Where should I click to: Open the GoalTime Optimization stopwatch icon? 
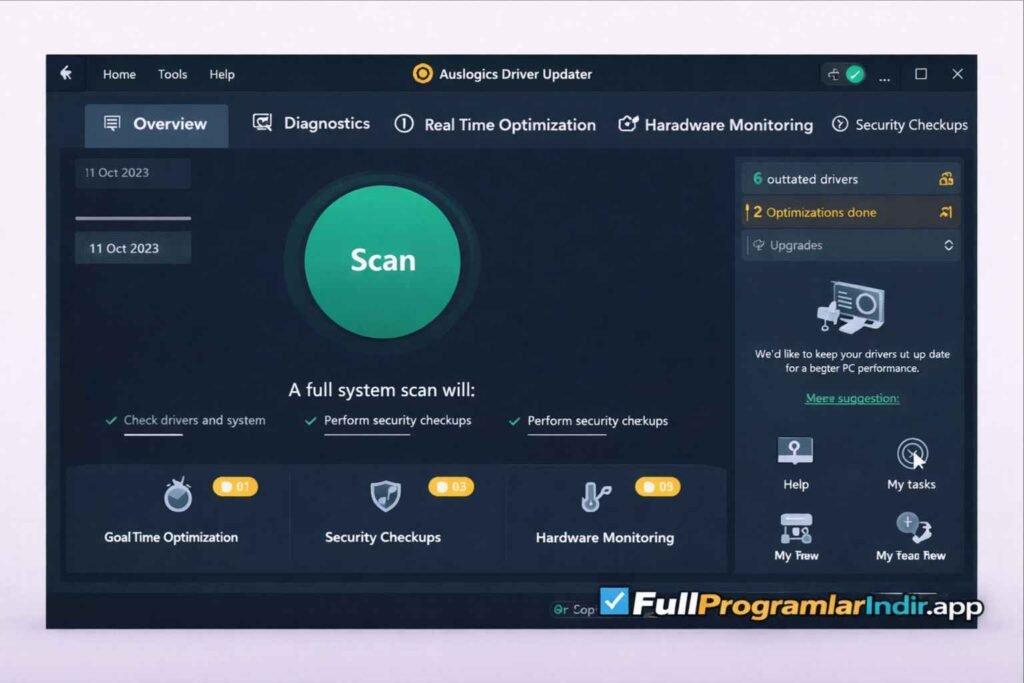(177, 494)
